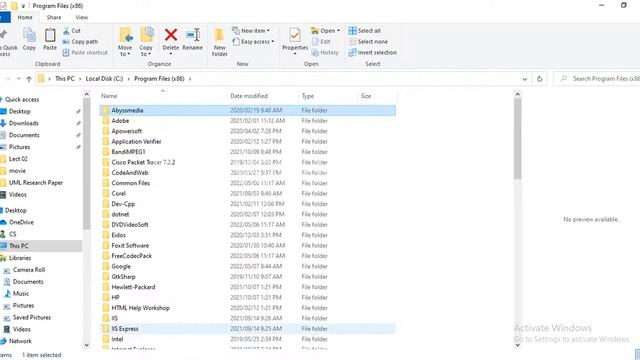Go up one level with the Up arrow
The height and width of the screenshot is (360, 640).
[29, 79]
